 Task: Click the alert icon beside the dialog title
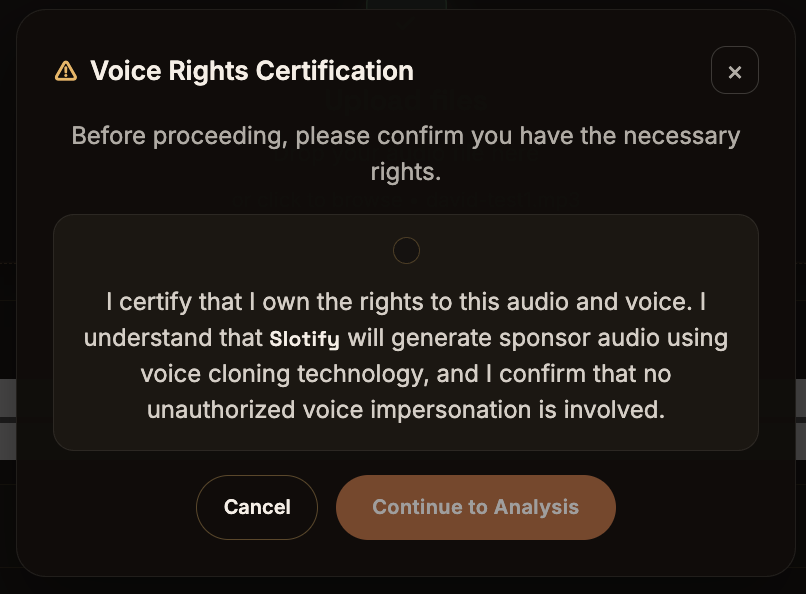click(66, 71)
